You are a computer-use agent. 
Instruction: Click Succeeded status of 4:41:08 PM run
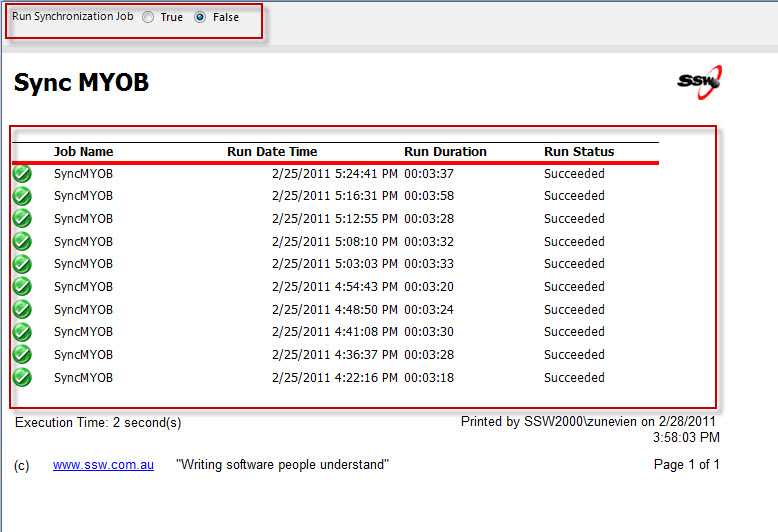pyautogui.click(x=574, y=332)
